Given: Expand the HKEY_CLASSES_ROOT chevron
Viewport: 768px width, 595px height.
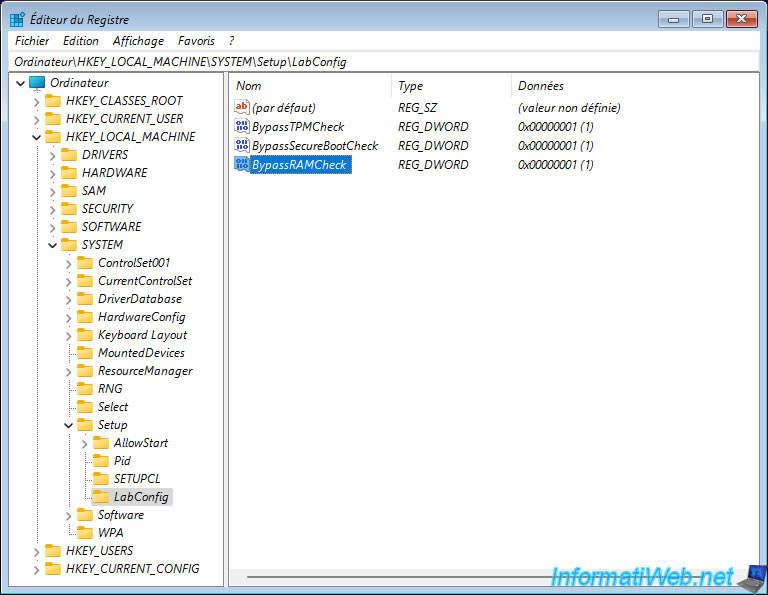Looking at the screenshot, I should pos(37,102).
